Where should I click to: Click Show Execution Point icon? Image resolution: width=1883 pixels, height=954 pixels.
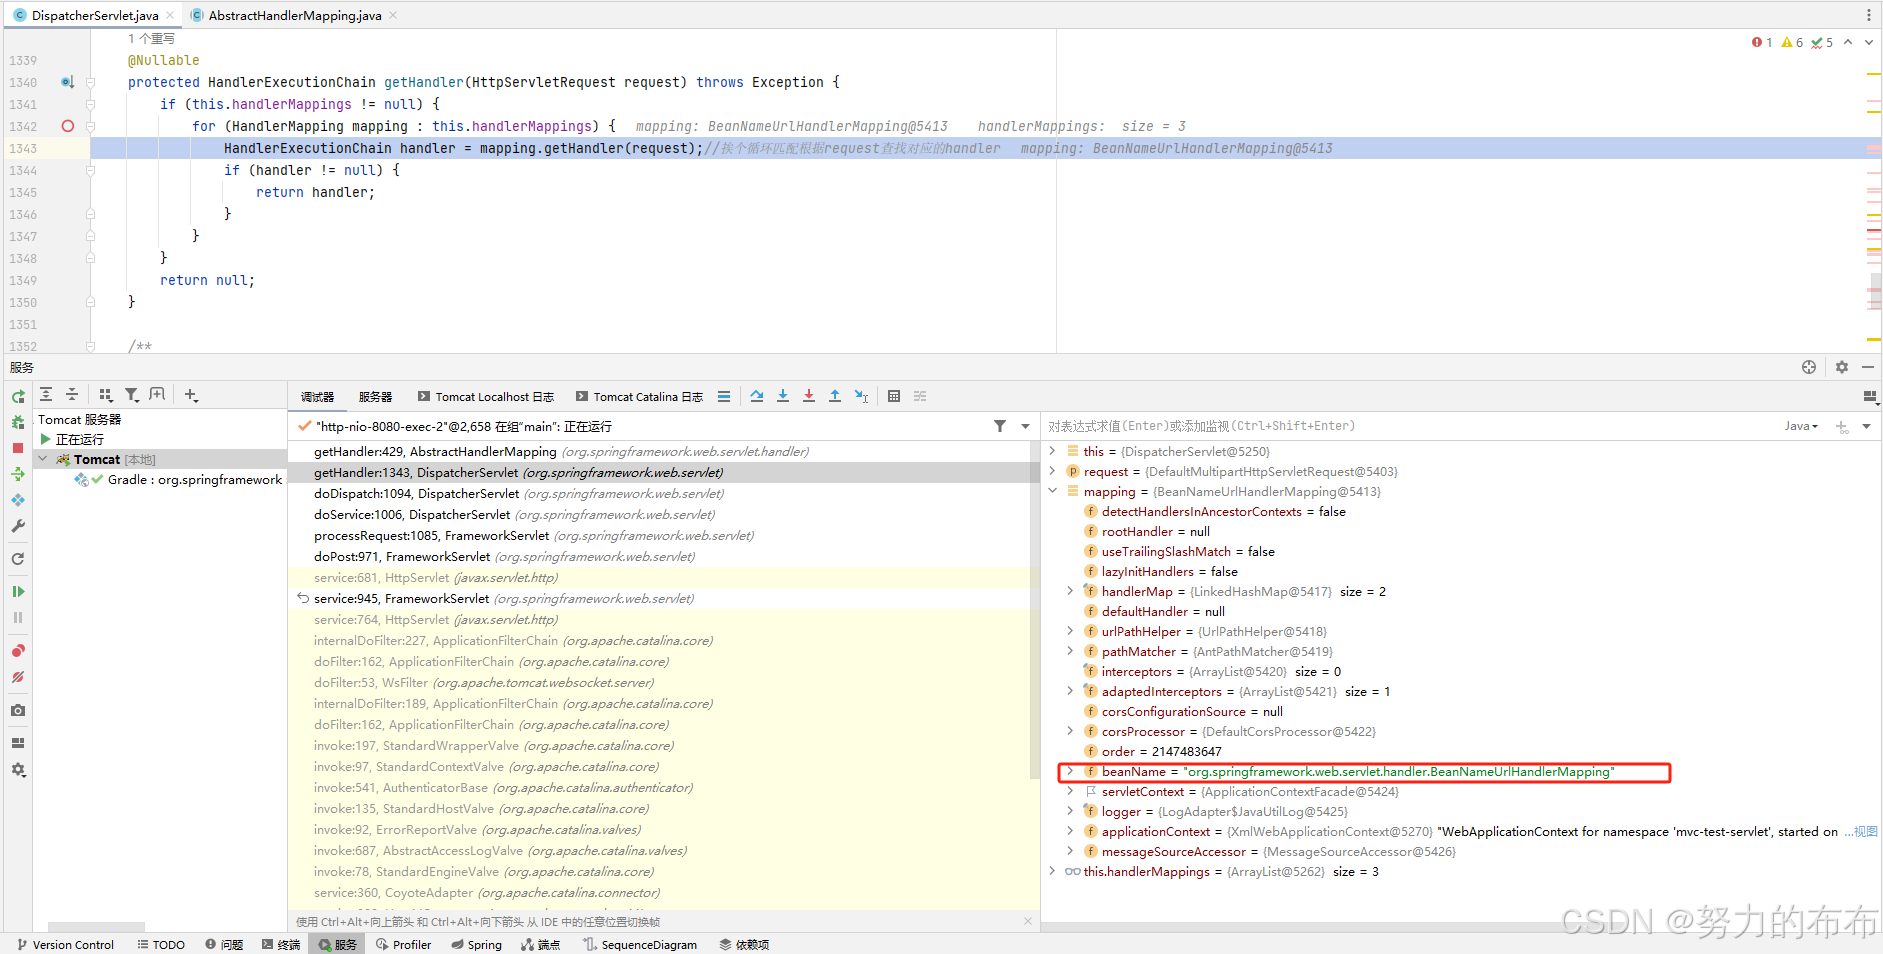724,396
